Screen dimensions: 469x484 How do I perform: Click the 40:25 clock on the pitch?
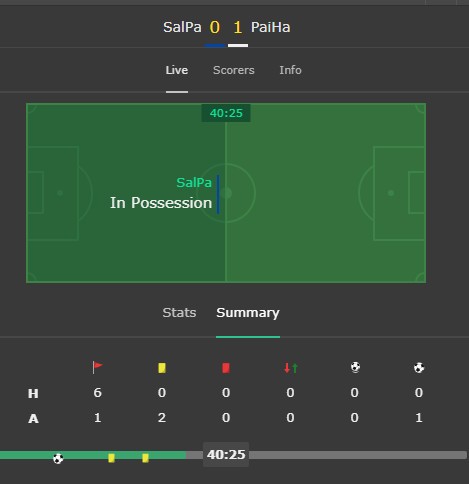coord(226,113)
